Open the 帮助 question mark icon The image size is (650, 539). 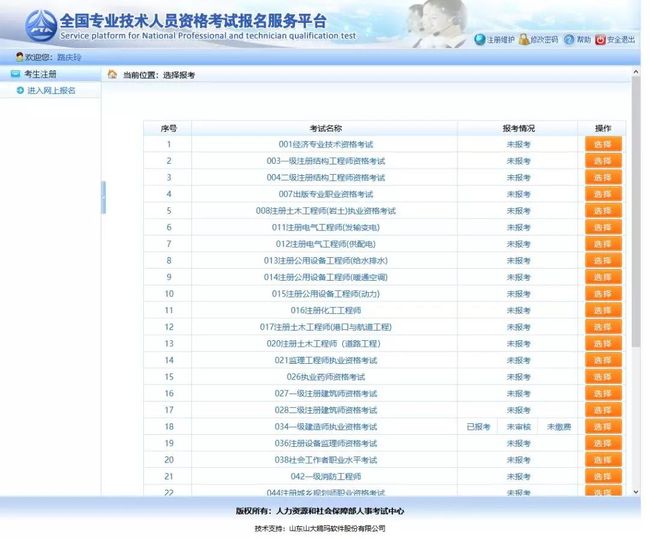pyautogui.click(x=569, y=39)
